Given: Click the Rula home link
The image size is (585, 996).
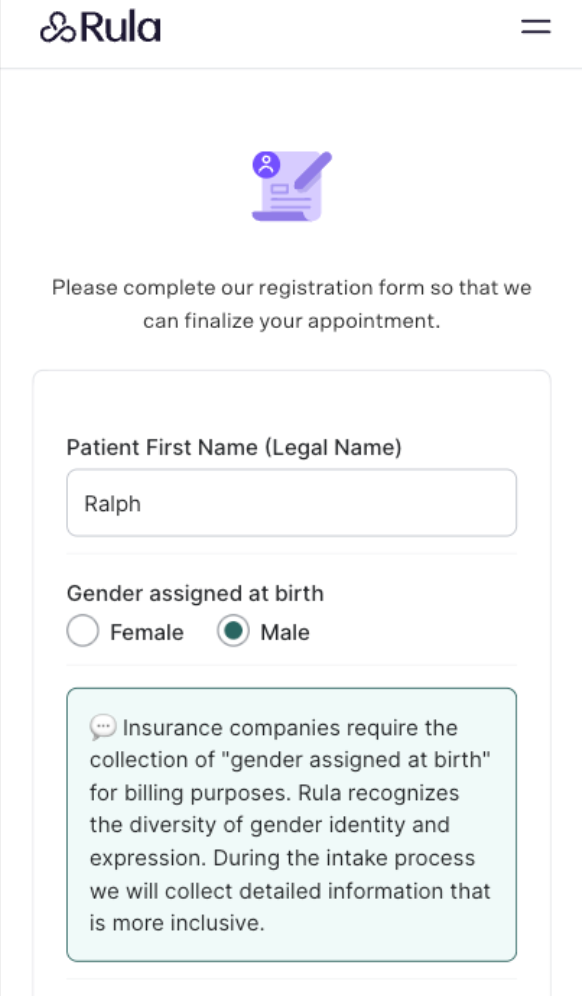Looking at the screenshot, I should [100, 26].
